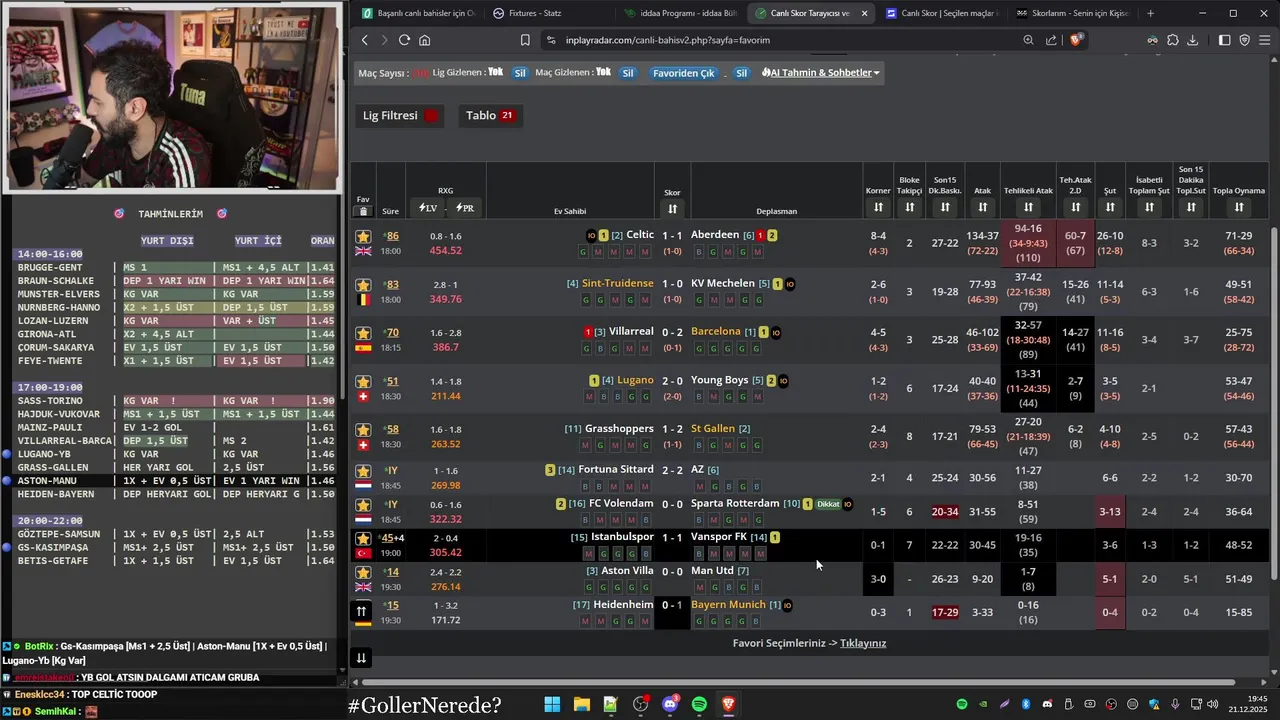Open Discord from taskbar
This screenshot has height=720, width=1280.
pos(670,705)
